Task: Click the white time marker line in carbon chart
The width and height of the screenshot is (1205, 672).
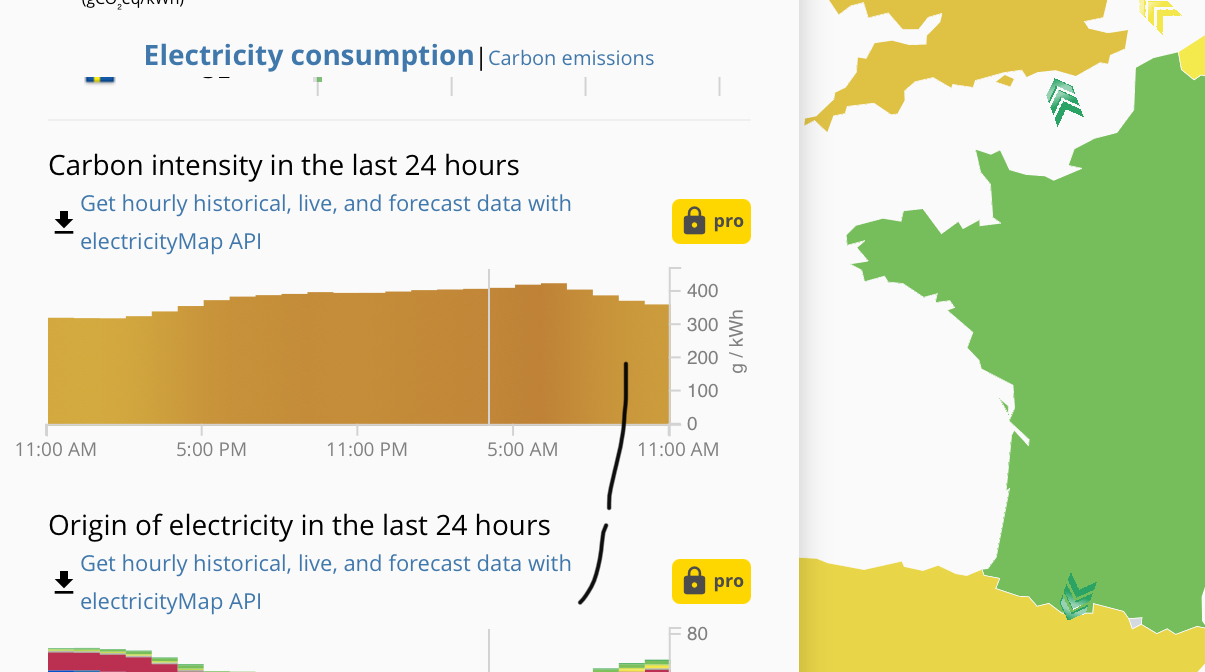Action: point(489,346)
